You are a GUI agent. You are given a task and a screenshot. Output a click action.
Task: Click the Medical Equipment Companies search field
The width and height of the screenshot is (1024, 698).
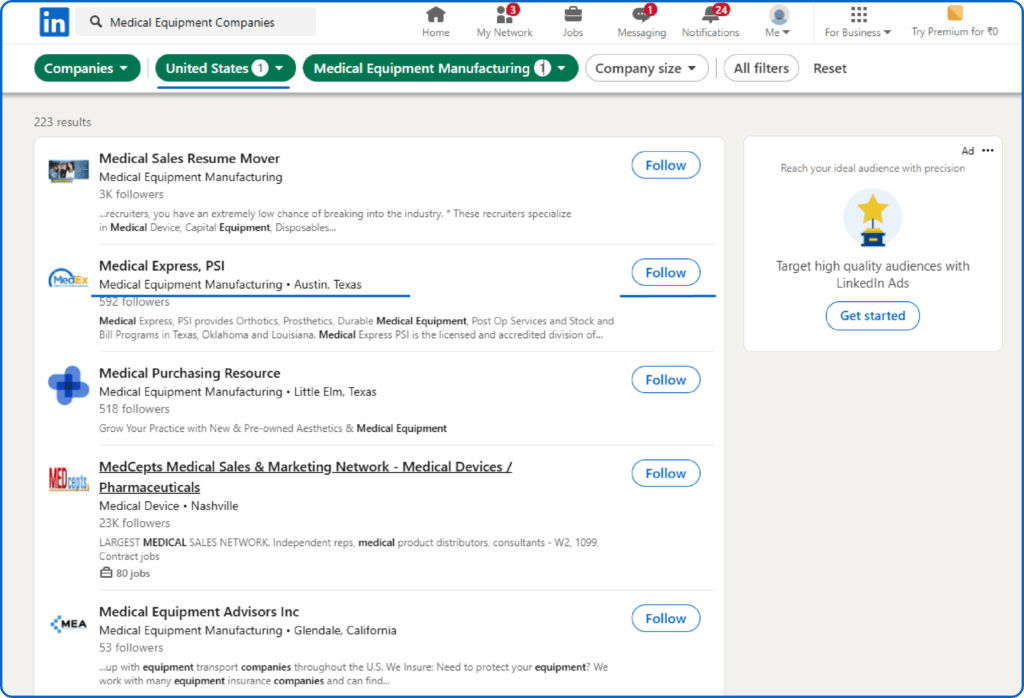click(196, 22)
